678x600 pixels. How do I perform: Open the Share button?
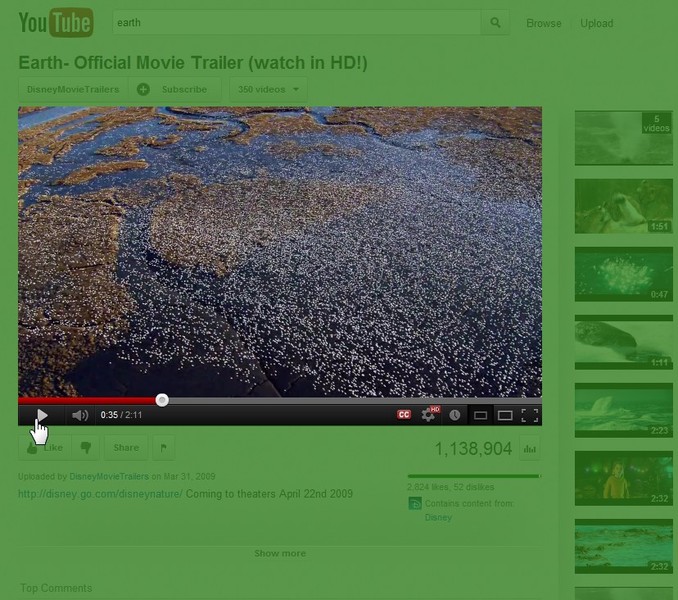click(x=126, y=448)
